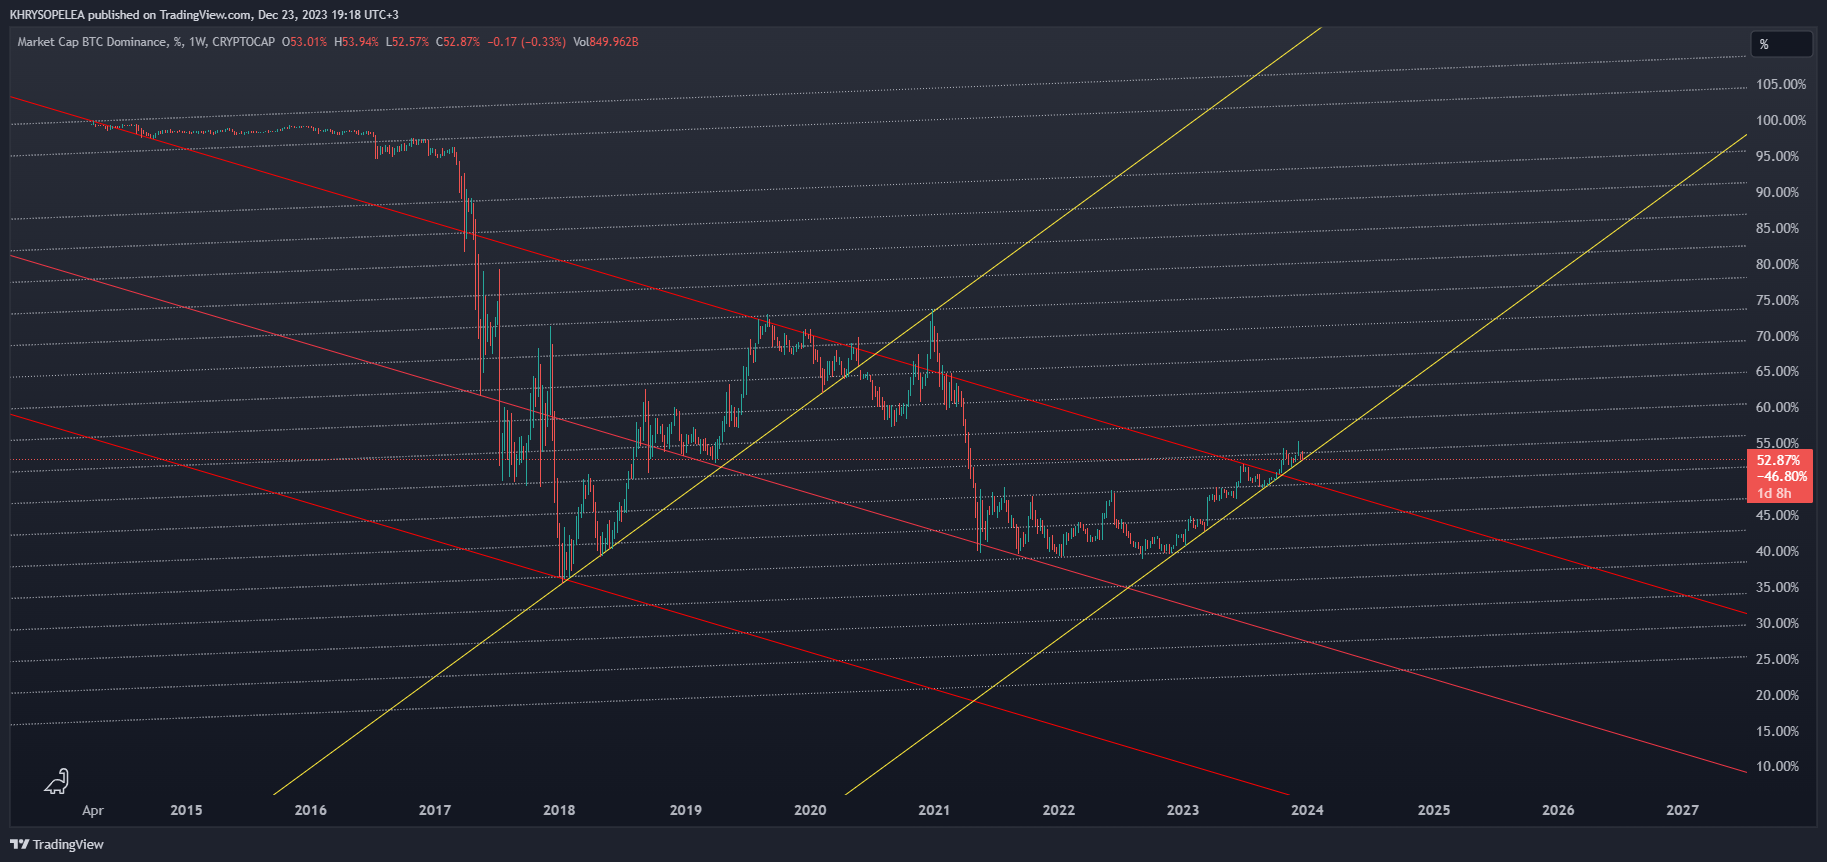
Task: Click the red 52.87% current price label
Action: point(1778,461)
